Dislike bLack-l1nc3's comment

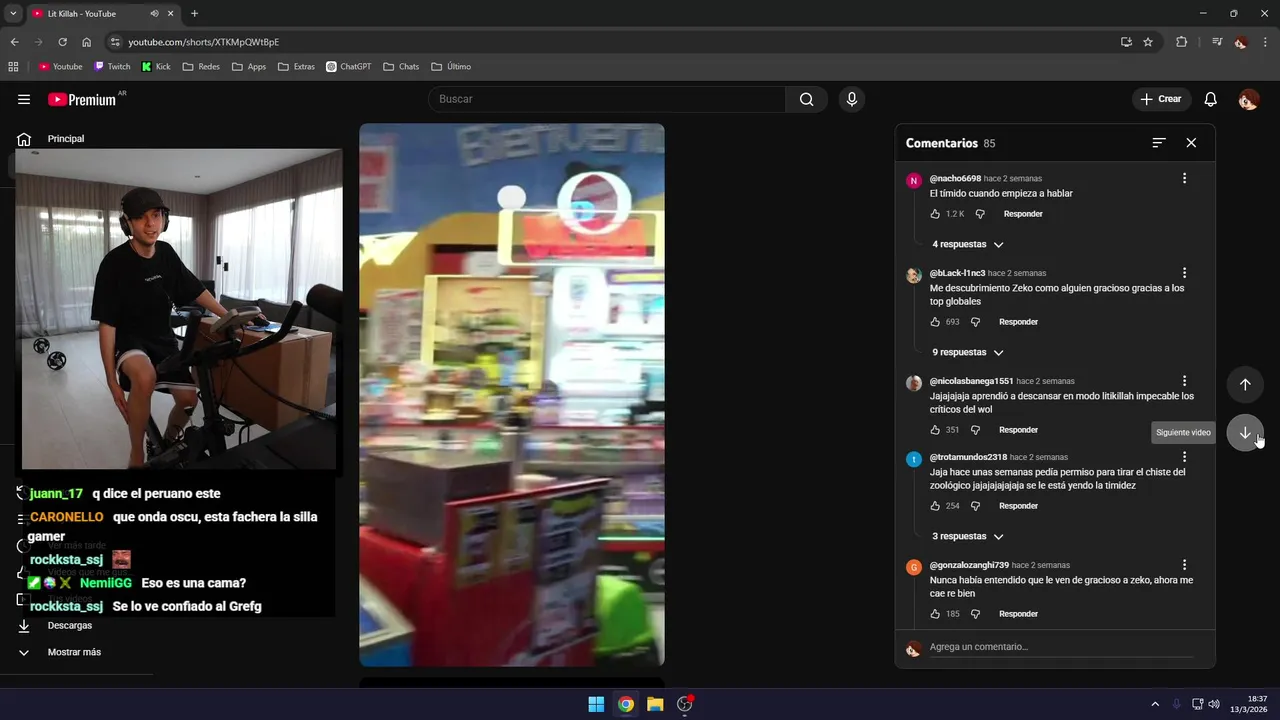pyautogui.click(x=975, y=322)
